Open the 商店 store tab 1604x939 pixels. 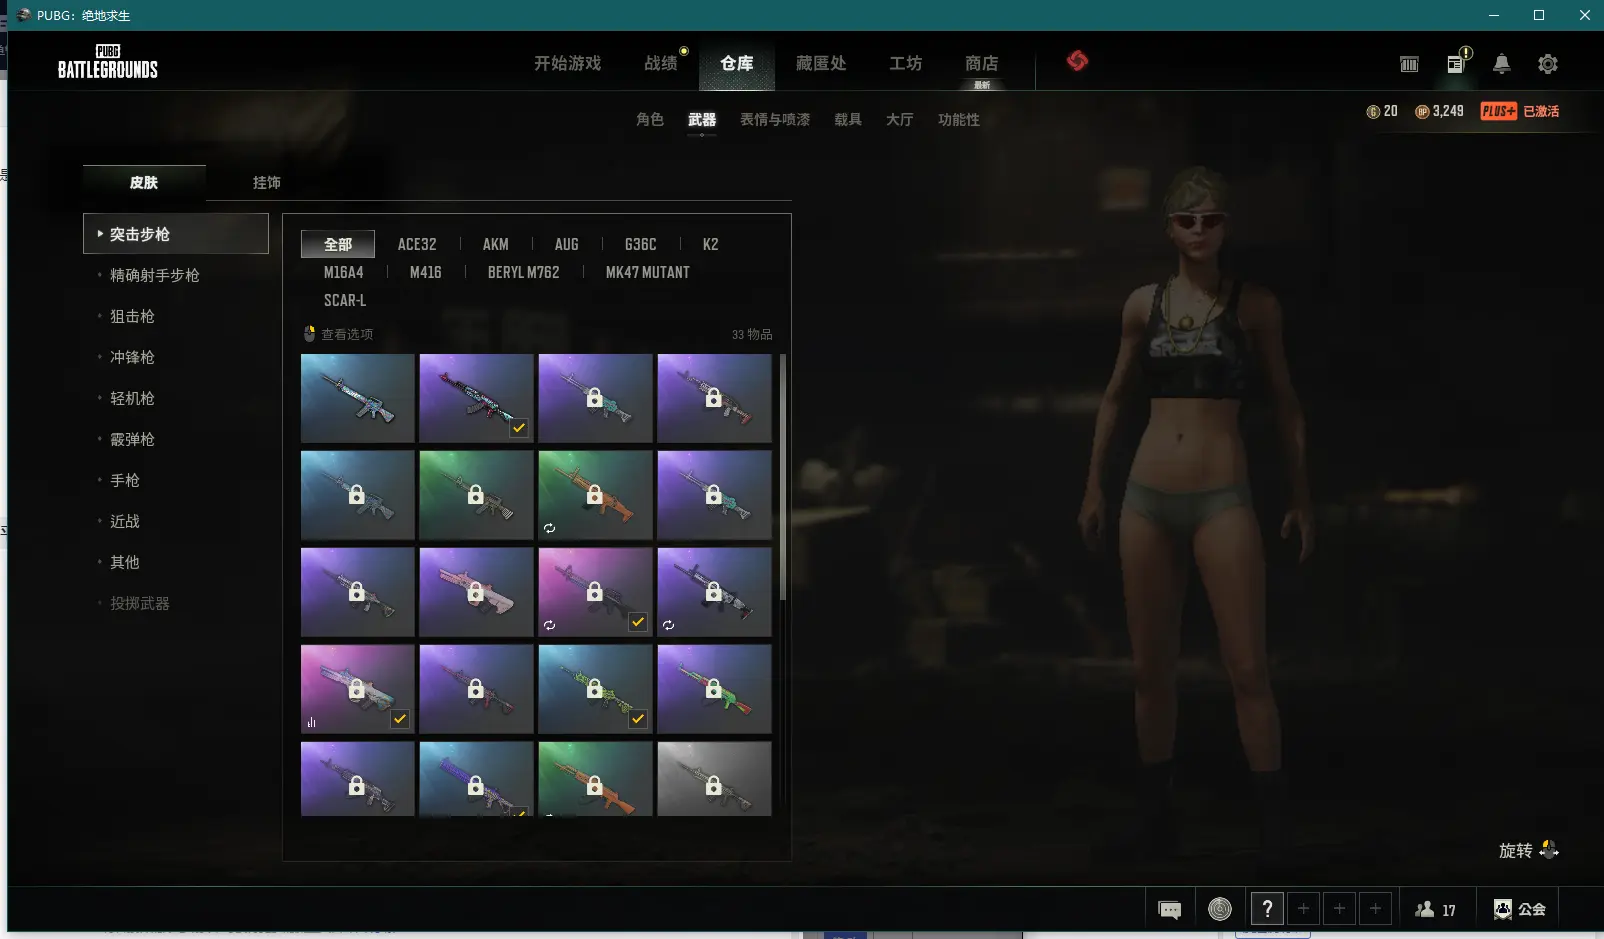982,63
